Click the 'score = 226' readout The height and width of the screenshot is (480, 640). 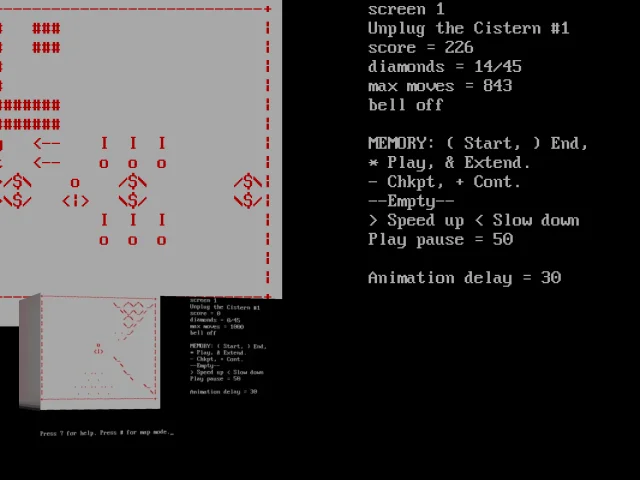(x=420, y=48)
